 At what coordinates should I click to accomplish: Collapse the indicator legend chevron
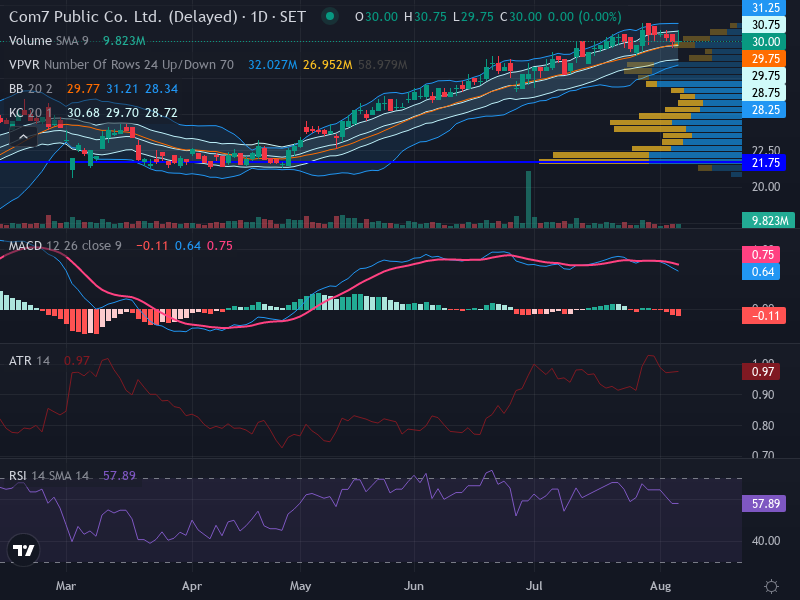tap(23, 137)
